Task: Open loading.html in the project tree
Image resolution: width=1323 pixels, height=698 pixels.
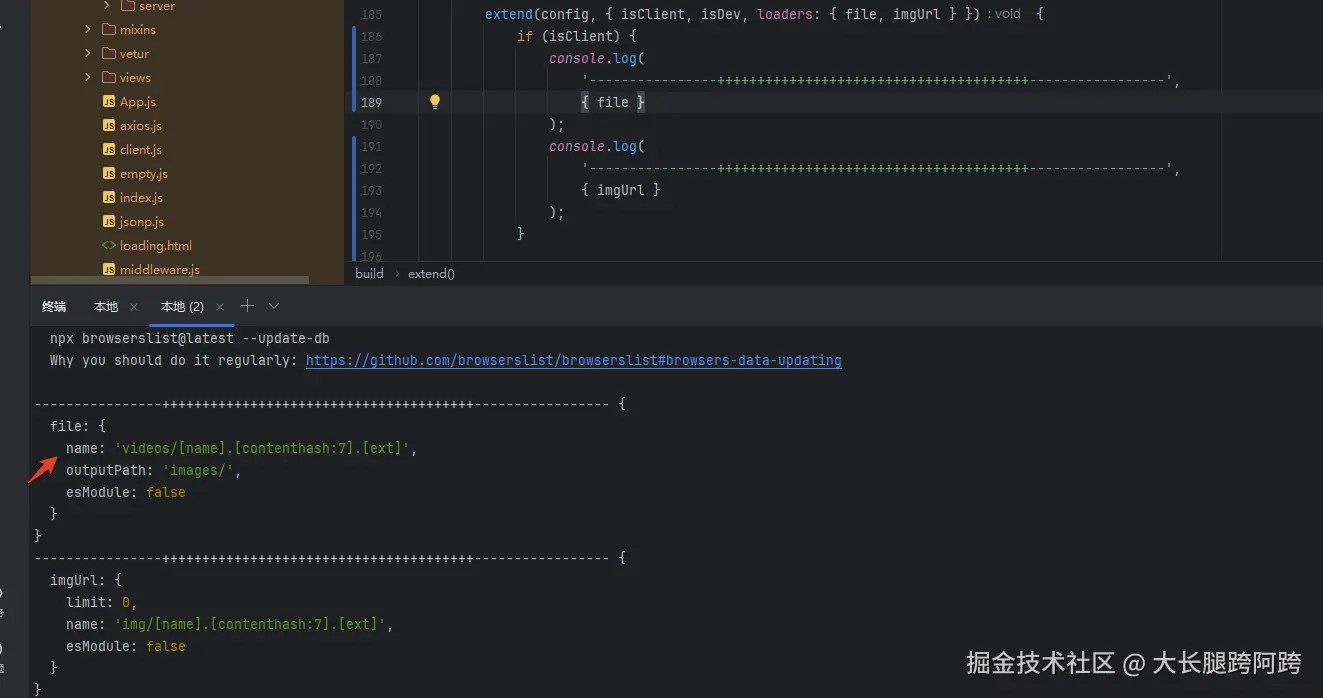Action: pos(156,246)
